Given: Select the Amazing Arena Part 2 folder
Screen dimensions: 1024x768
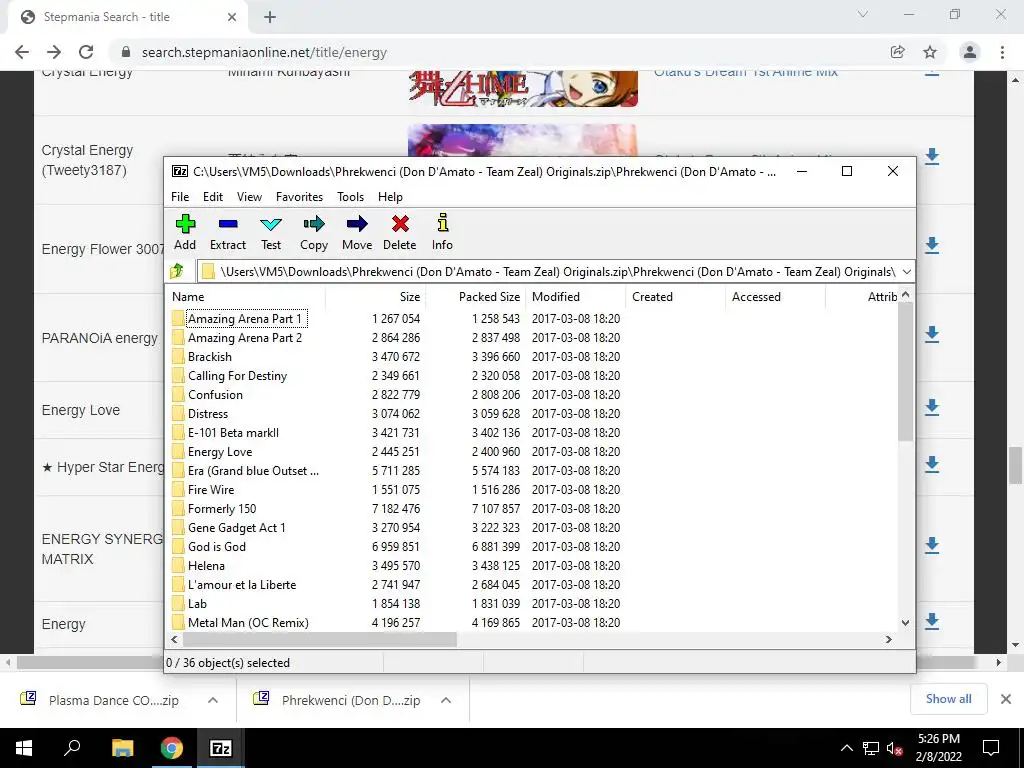Looking at the screenshot, I should [x=245, y=338].
